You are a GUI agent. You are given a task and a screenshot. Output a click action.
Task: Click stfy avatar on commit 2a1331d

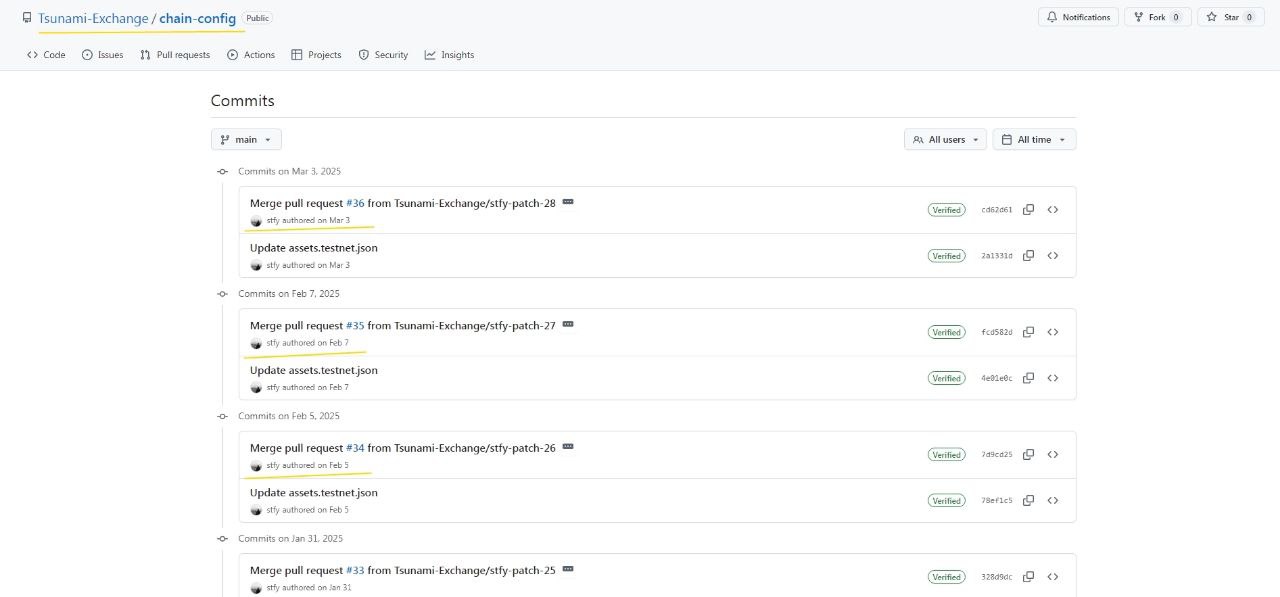(256, 265)
